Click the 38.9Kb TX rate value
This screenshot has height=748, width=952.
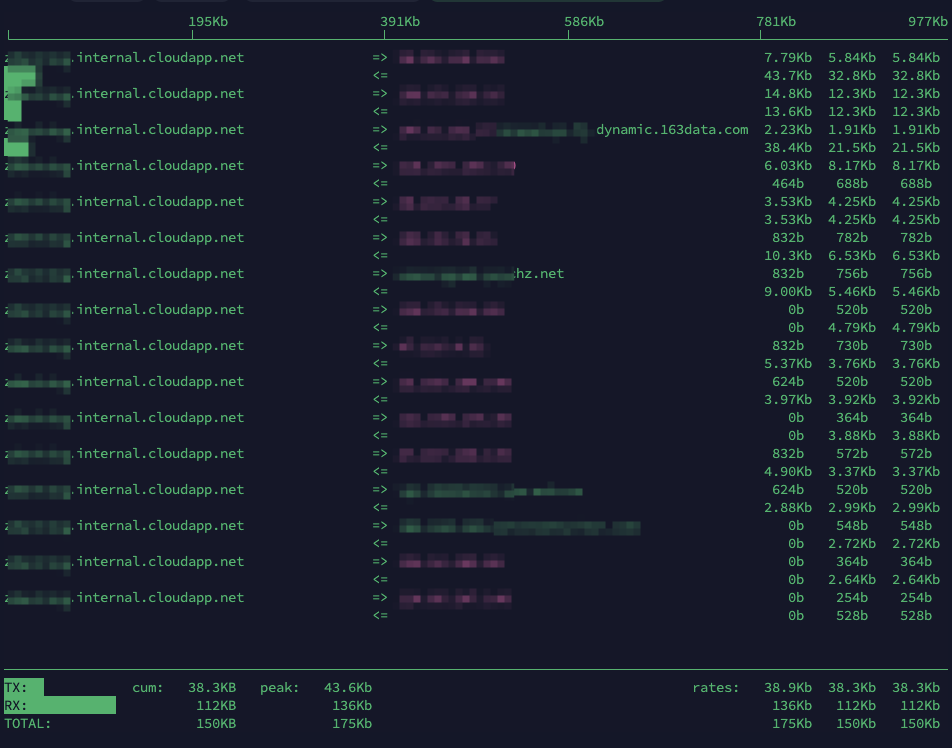[787, 688]
